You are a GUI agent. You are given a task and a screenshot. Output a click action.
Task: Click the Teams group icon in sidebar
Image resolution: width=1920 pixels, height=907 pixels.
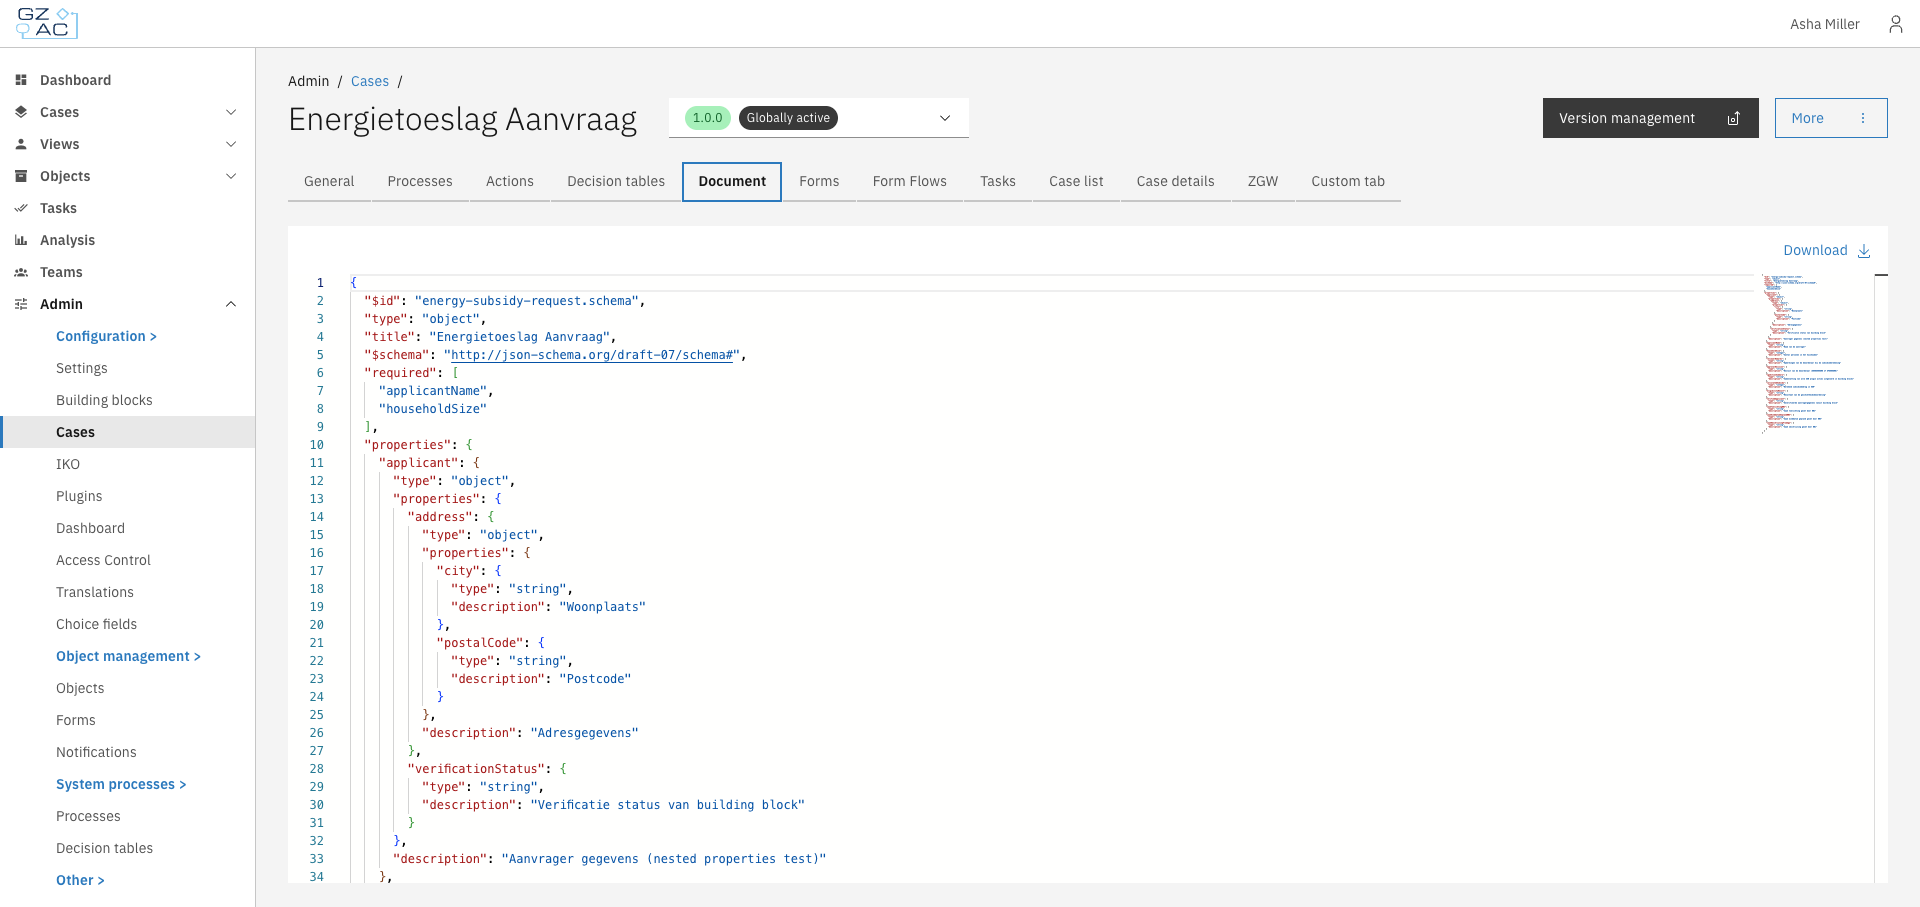pos(21,272)
